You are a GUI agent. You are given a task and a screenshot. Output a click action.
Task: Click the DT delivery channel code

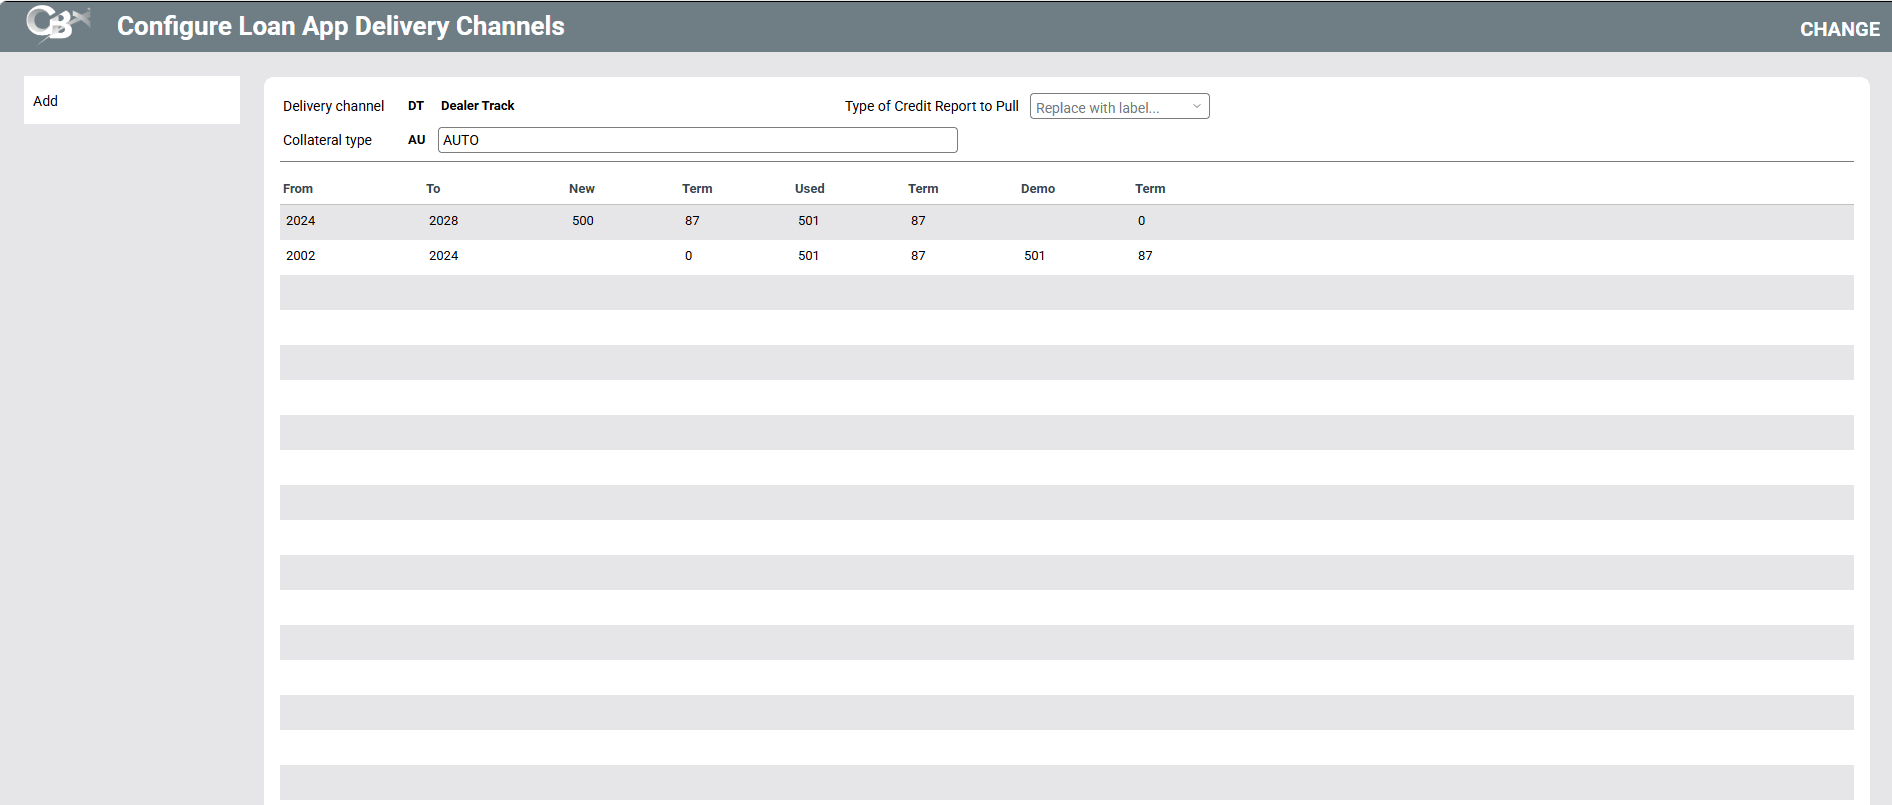pyautogui.click(x=415, y=106)
